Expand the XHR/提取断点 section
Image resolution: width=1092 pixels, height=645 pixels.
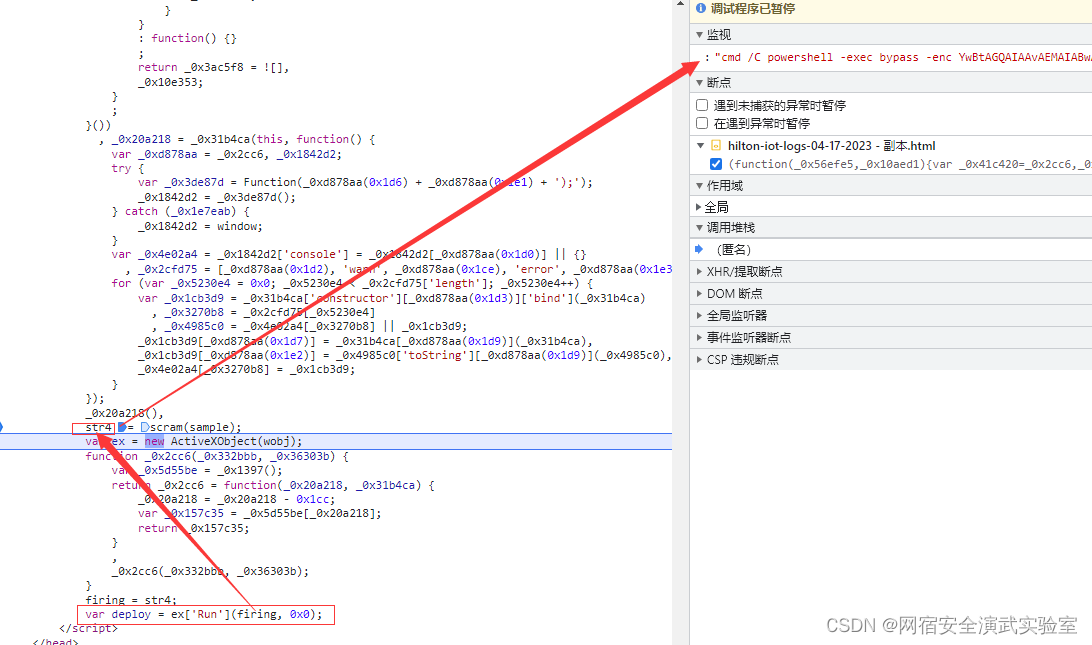(x=699, y=272)
